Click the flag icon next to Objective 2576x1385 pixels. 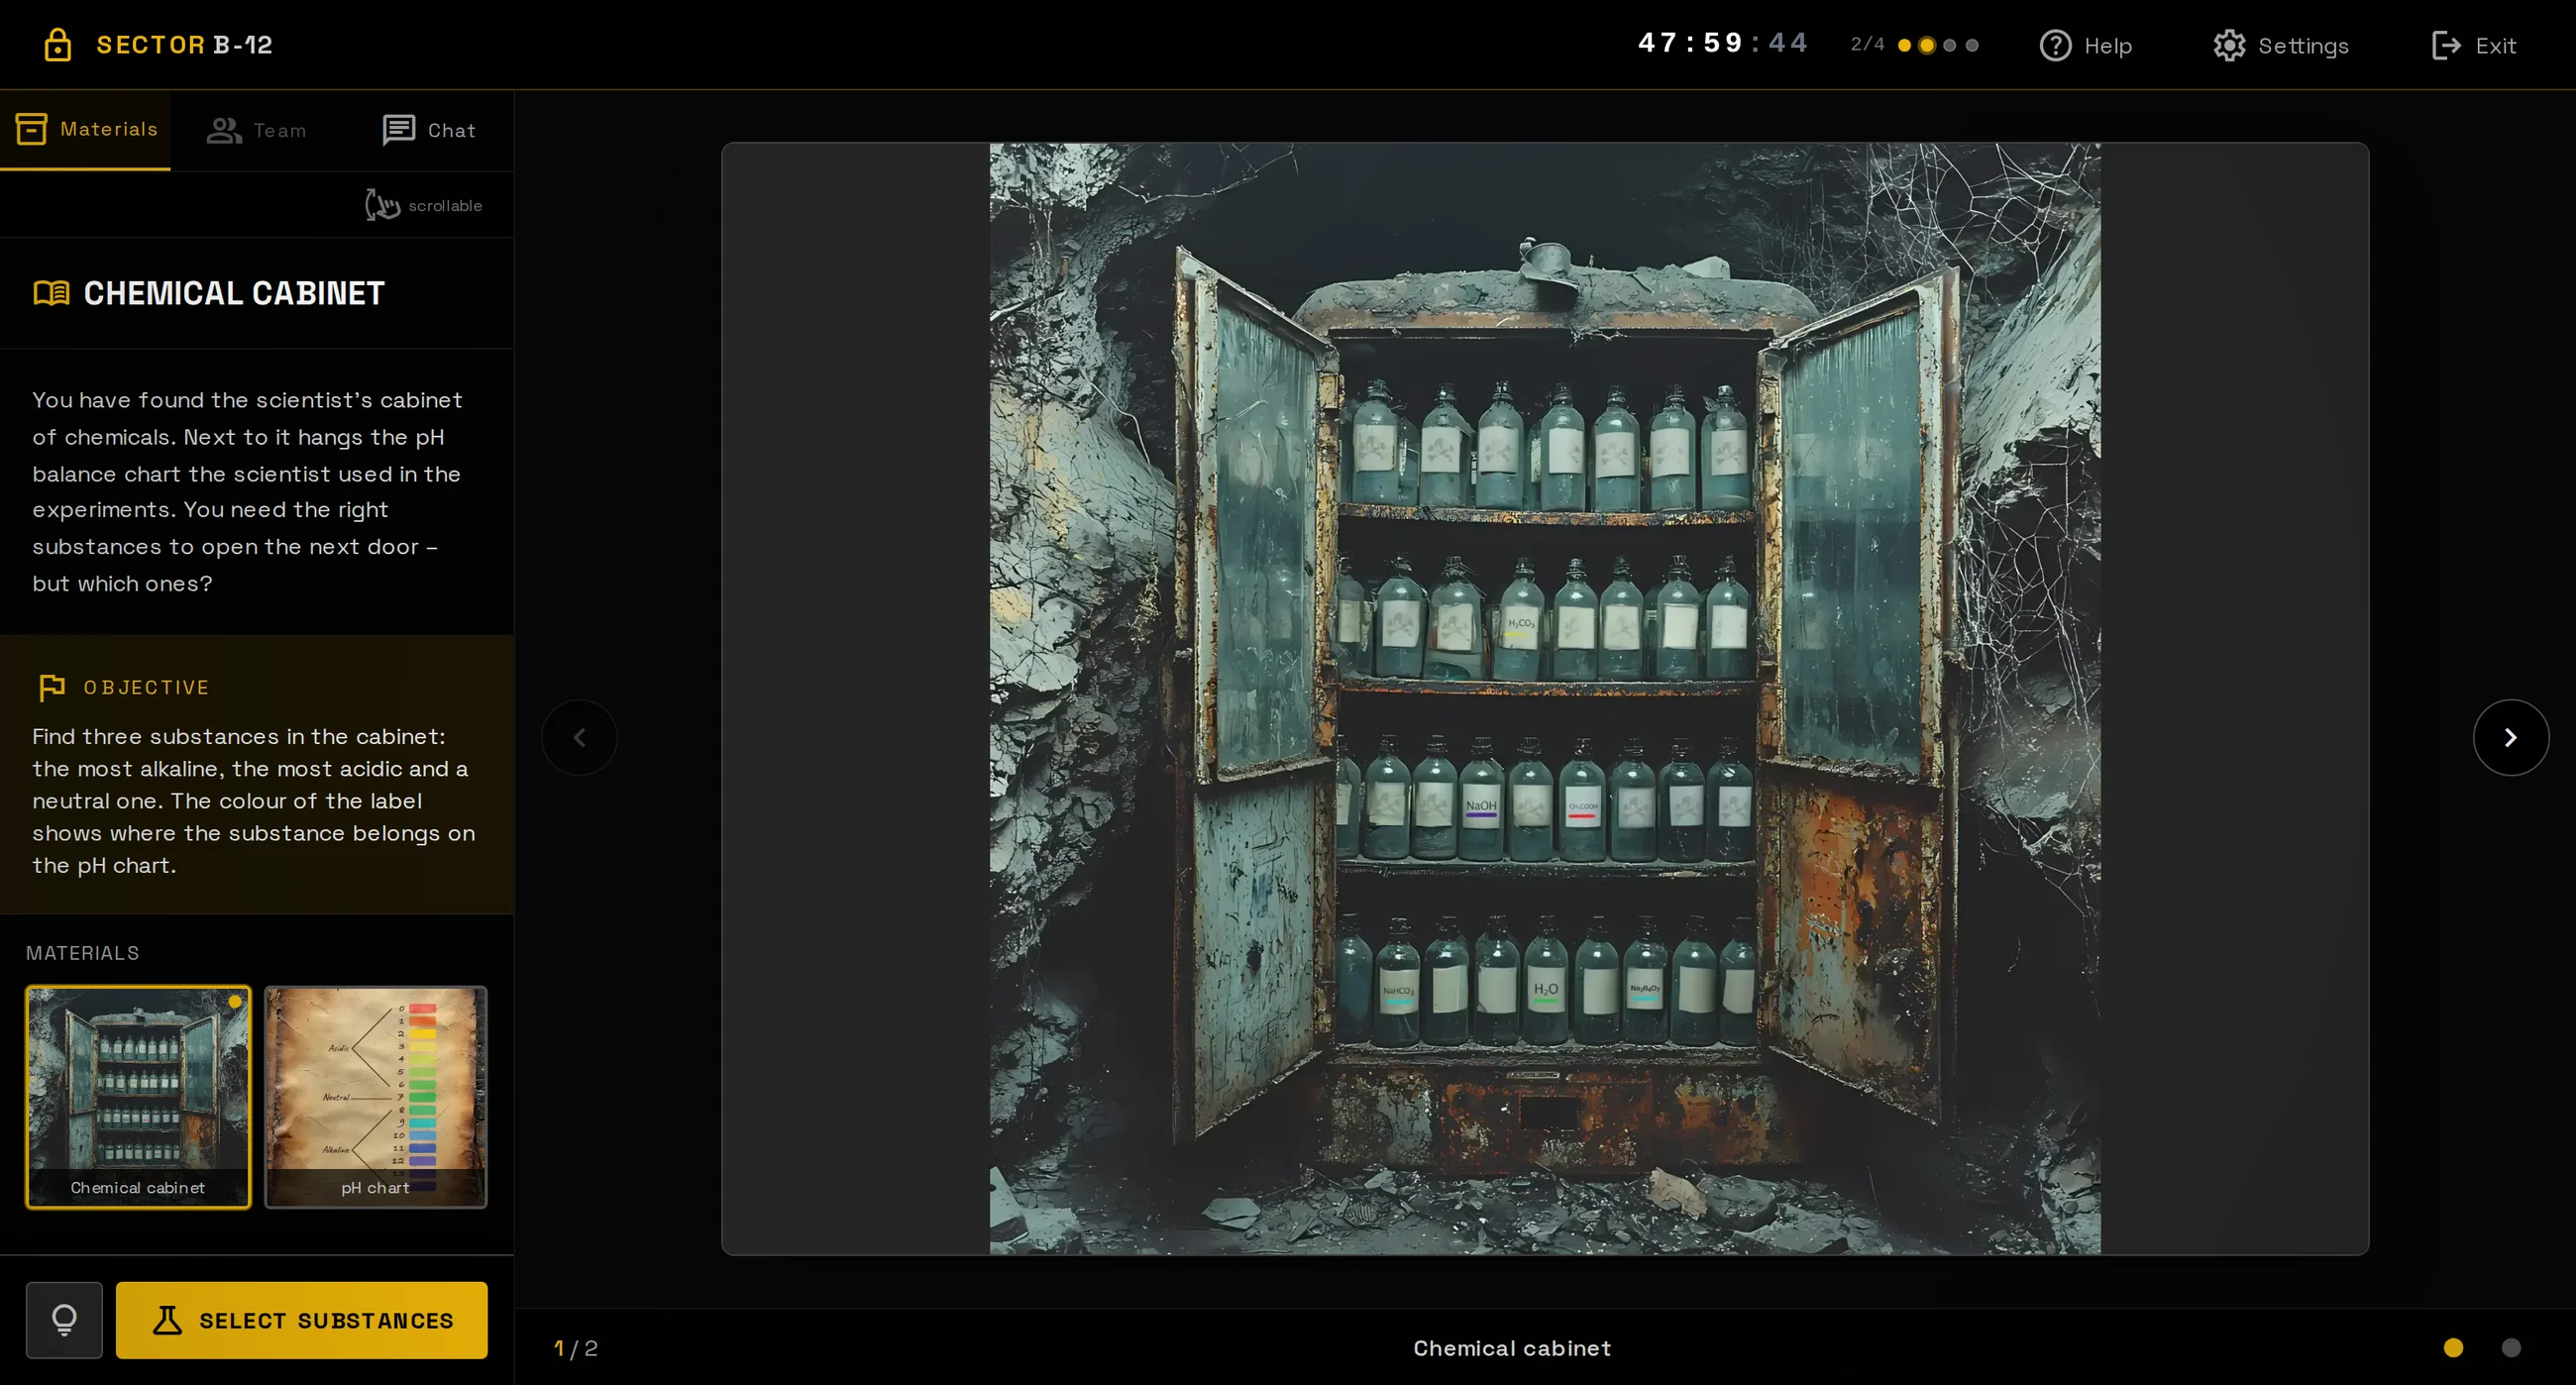click(x=52, y=687)
